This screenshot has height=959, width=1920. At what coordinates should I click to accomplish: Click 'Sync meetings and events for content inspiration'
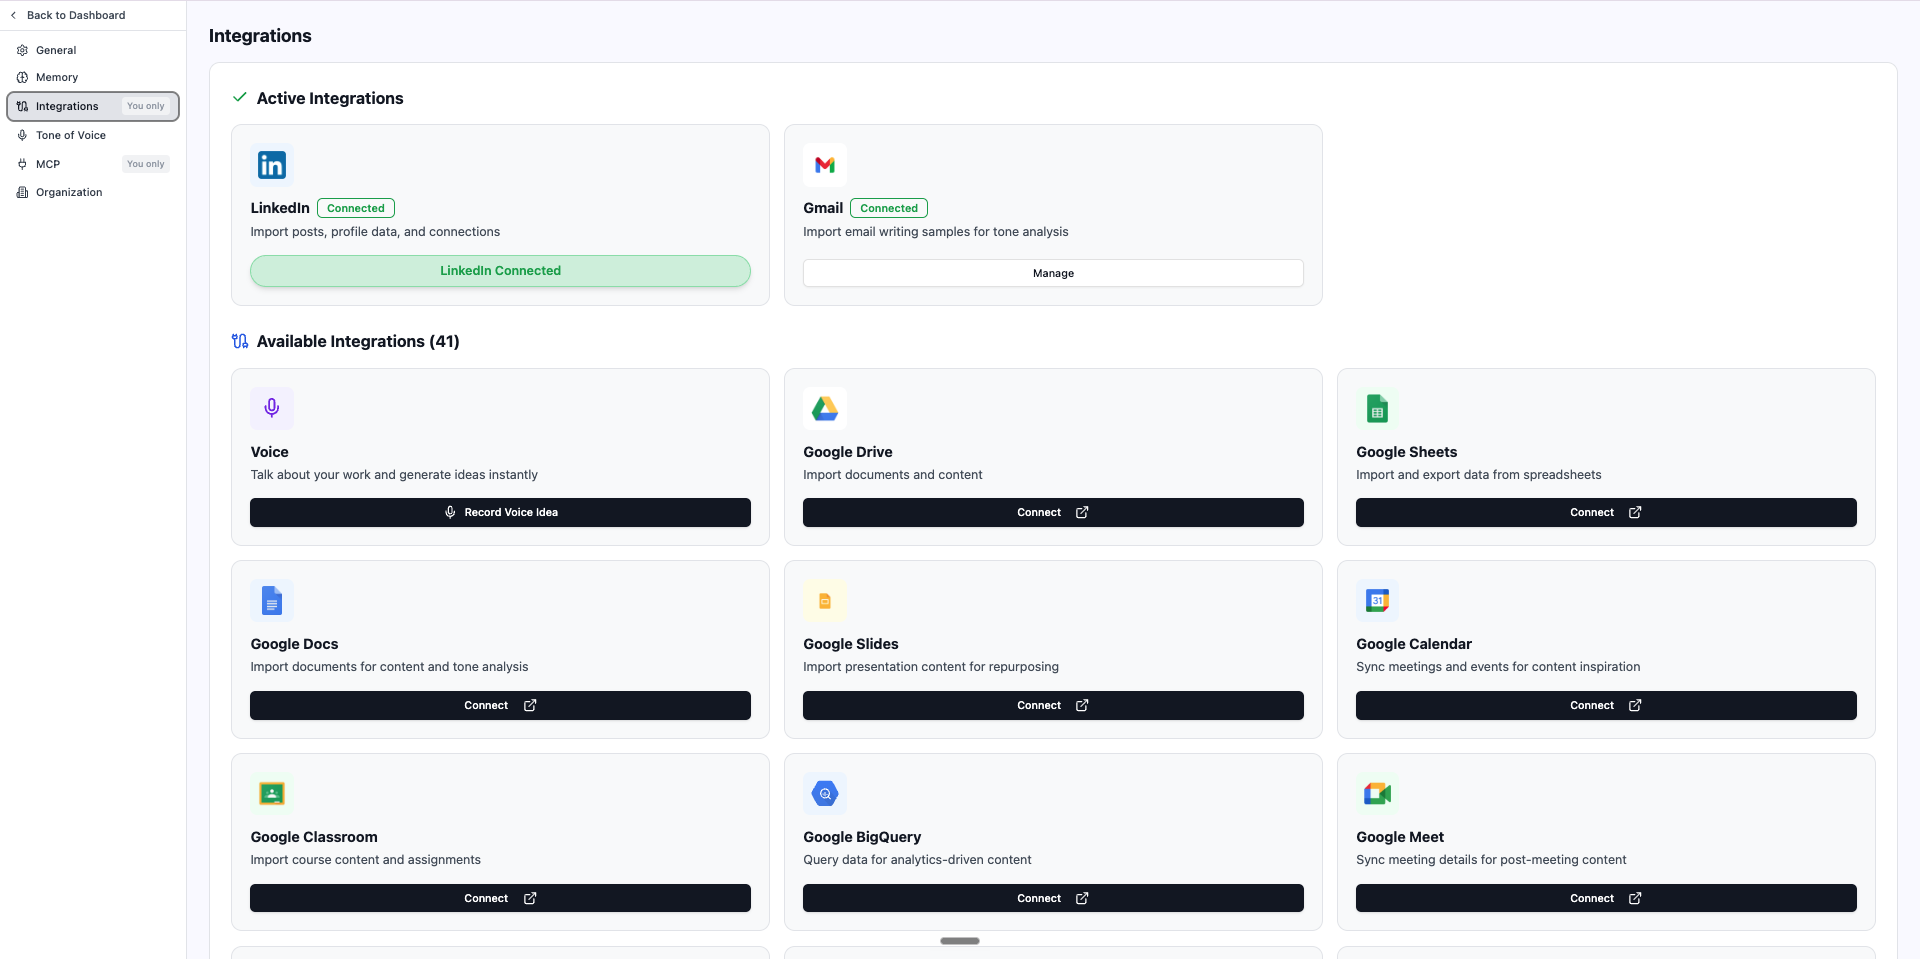pos(1498,667)
